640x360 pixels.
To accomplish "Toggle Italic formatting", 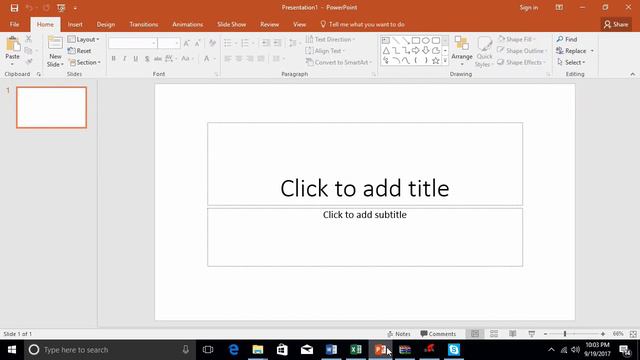I will [124, 59].
